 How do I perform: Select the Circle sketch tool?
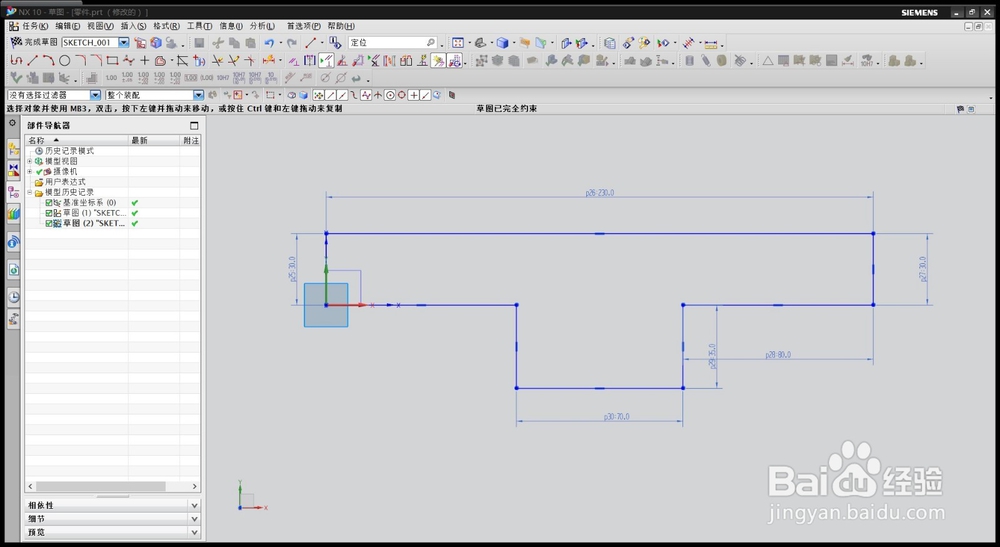64,61
